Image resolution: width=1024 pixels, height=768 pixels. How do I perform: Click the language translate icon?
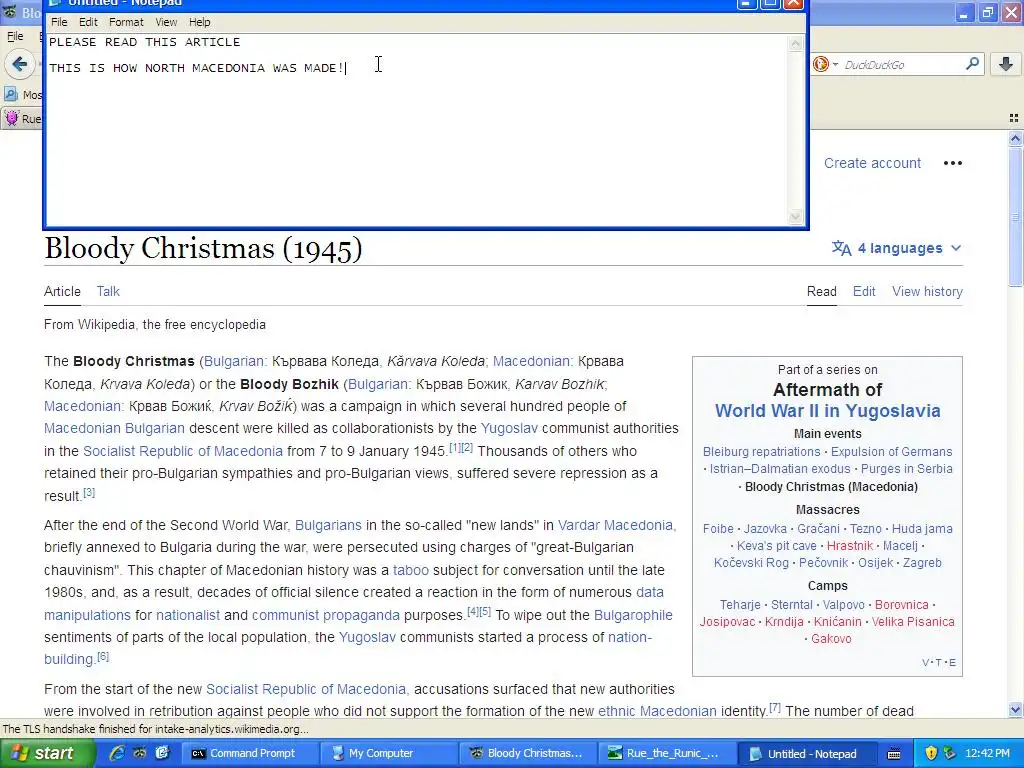pos(841,248)
